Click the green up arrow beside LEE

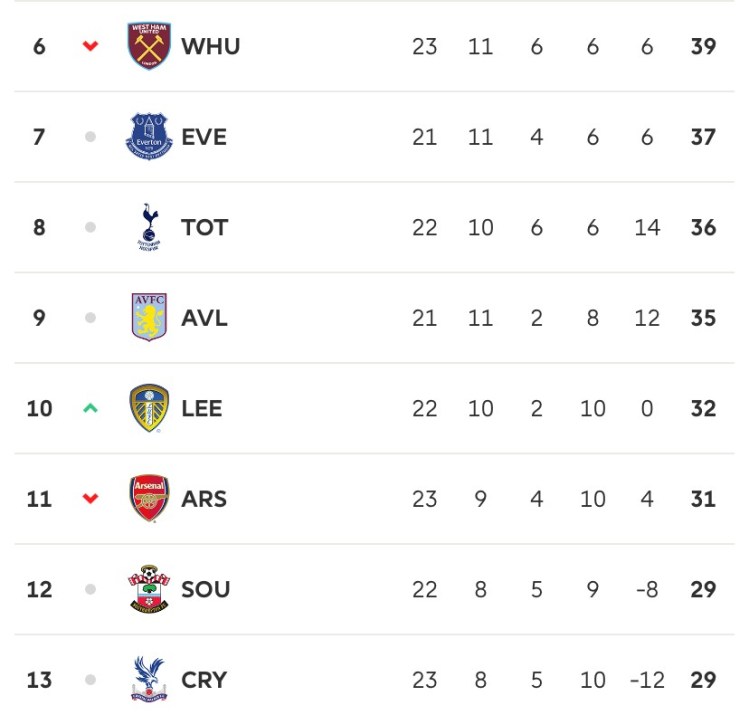pyautogui.click(x=90, y=408)
